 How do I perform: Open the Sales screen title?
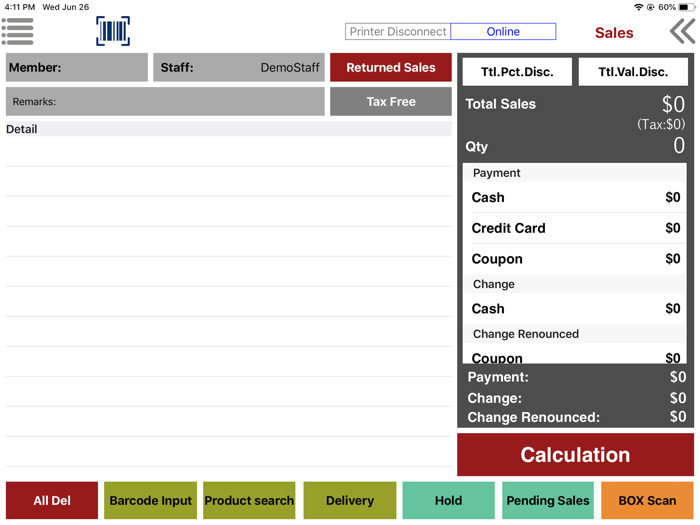(614, 33)
